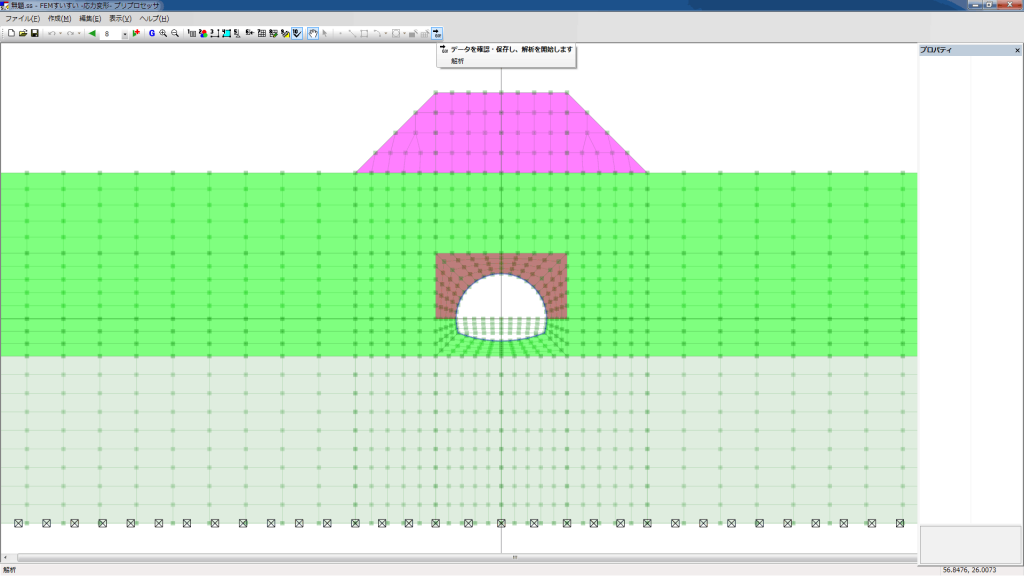Toggle the hand pan tool
The width and height of the screenshot is (1024, 576).
pos(313,33)
